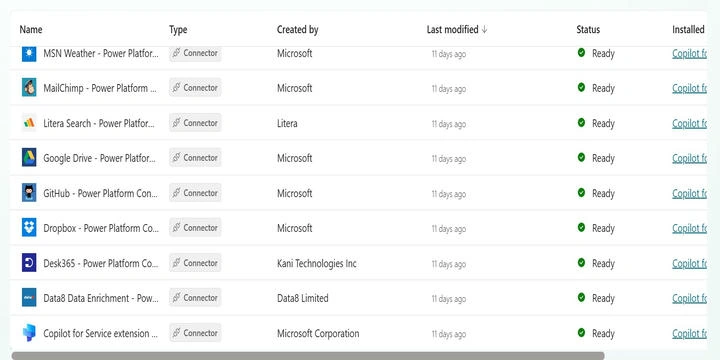
Task: Select the Litera Search - Power Platform name
Action: coord(100,124)
